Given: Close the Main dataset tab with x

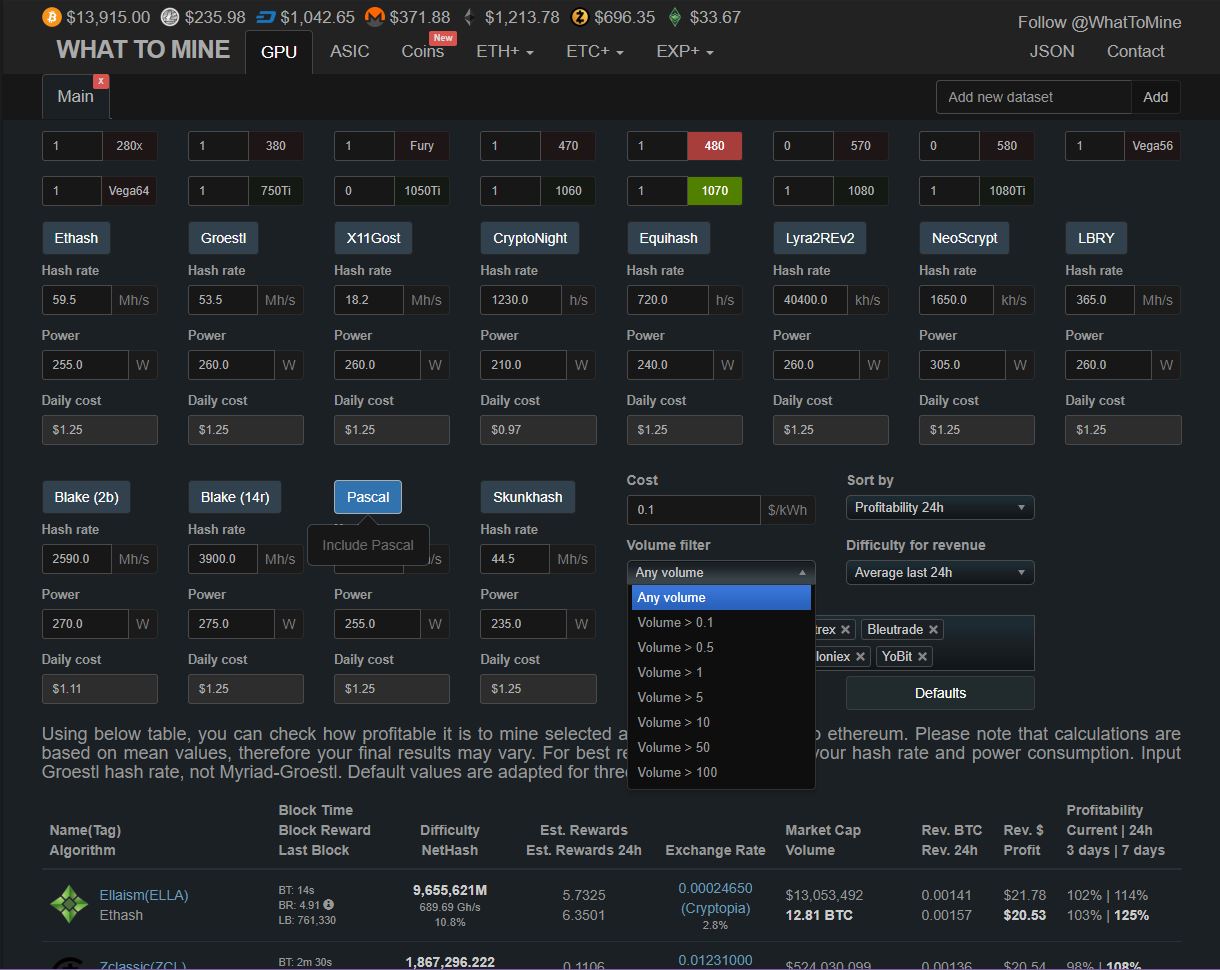Looking at the screenshot, I should click(101, 81).
